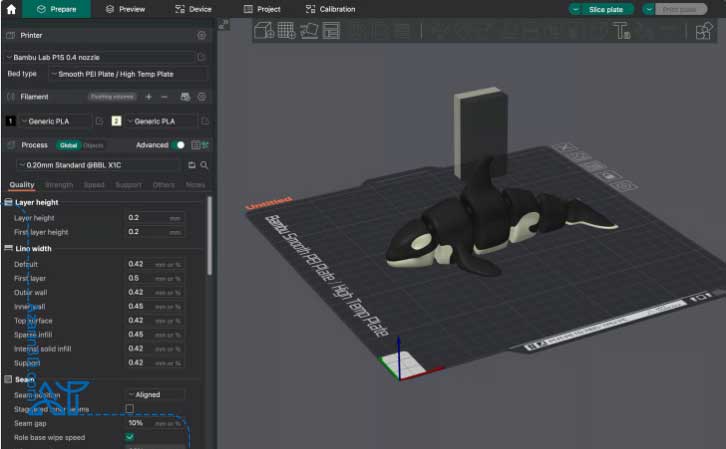Open the Bed type dropdown
The height and width of the screenshot is (449, 726).
click(130, 74)
